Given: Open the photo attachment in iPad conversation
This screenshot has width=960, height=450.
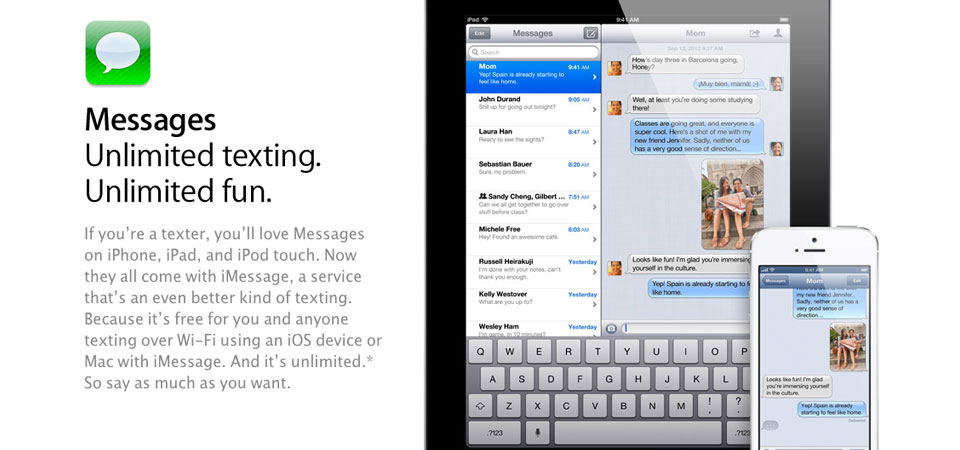Looking at the screenshot, I should click(732, 204).
